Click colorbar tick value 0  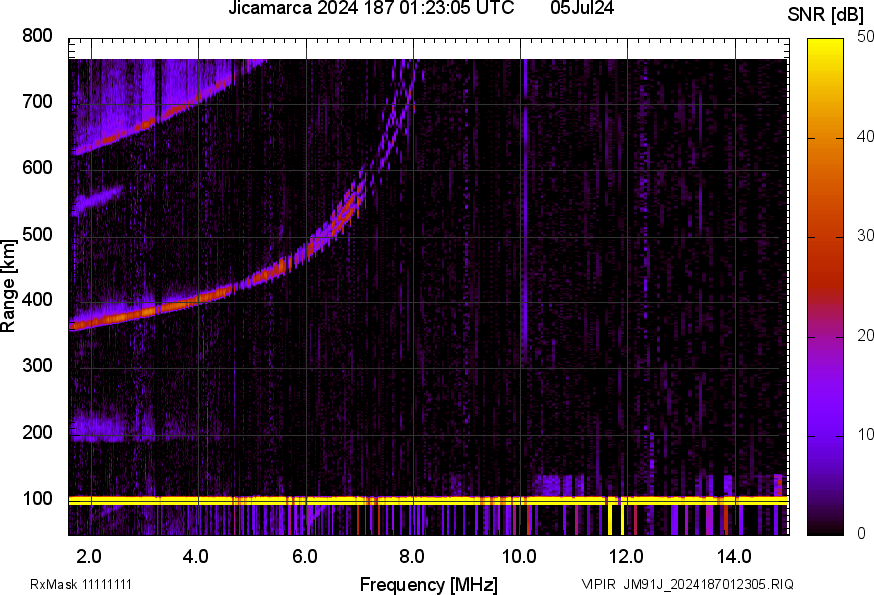[x=861, y=534]
